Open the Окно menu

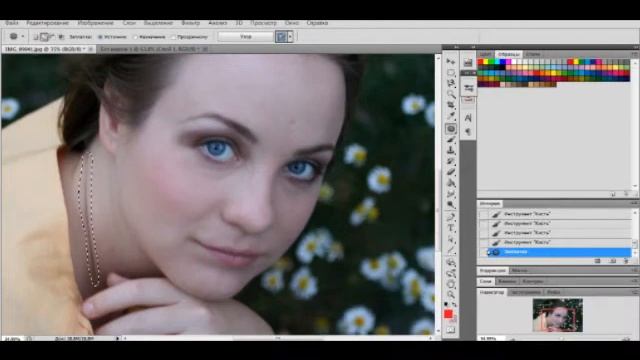coord(291,23)
